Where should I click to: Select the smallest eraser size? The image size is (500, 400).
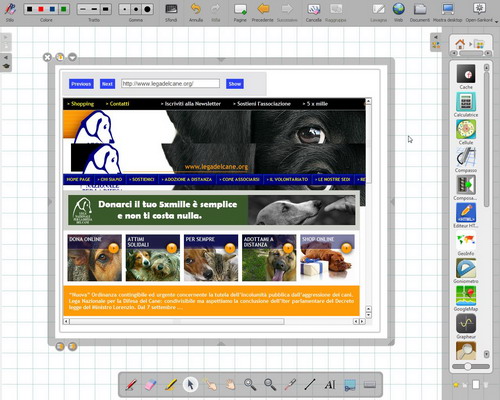(x=125, y=9)
